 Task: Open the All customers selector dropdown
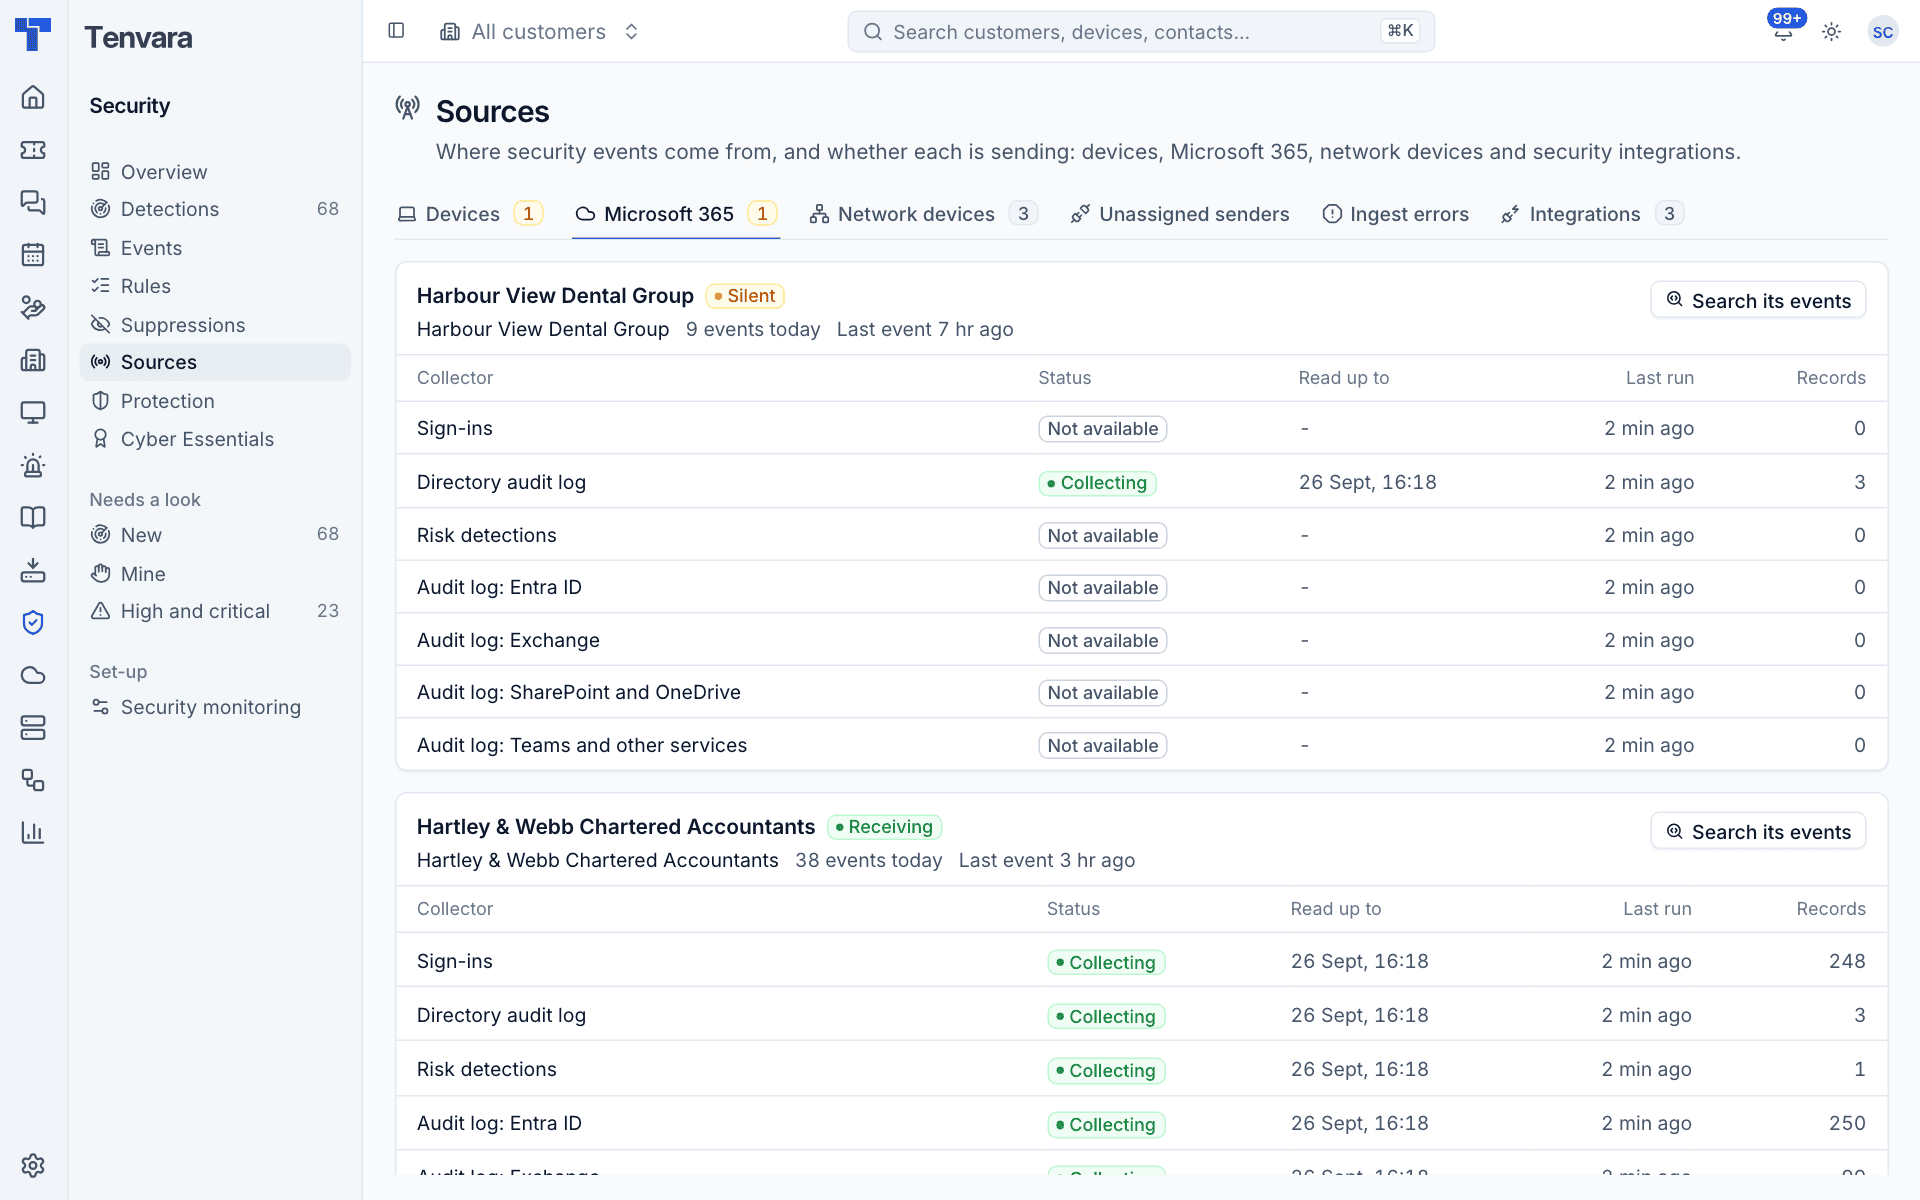click(540, 32)
